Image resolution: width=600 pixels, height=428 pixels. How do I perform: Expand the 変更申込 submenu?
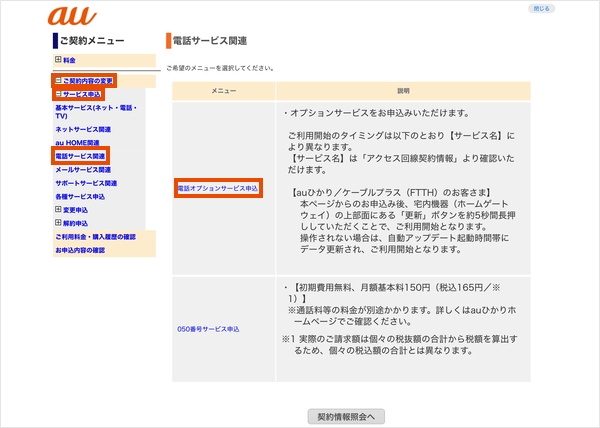click(59, 210)
